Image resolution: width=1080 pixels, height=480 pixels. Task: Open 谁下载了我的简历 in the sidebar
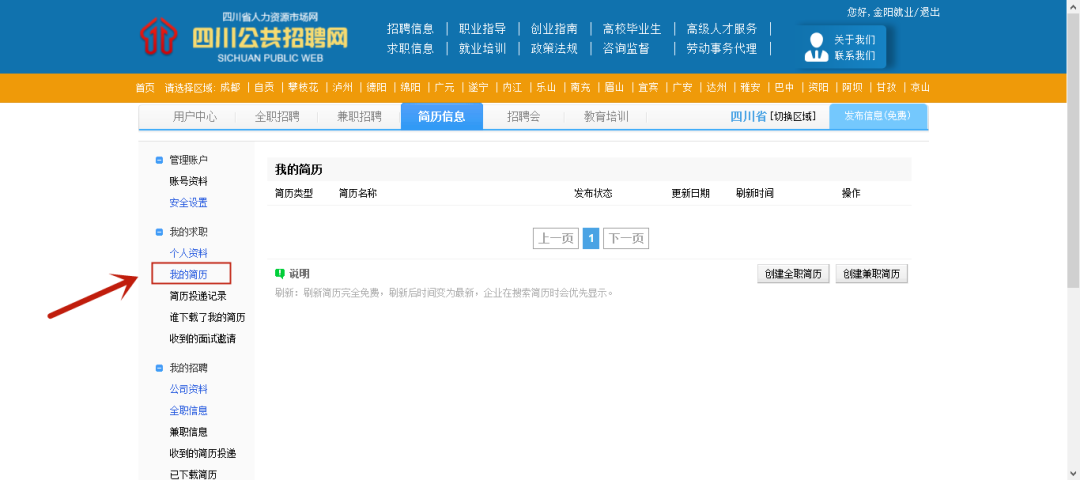207,317
